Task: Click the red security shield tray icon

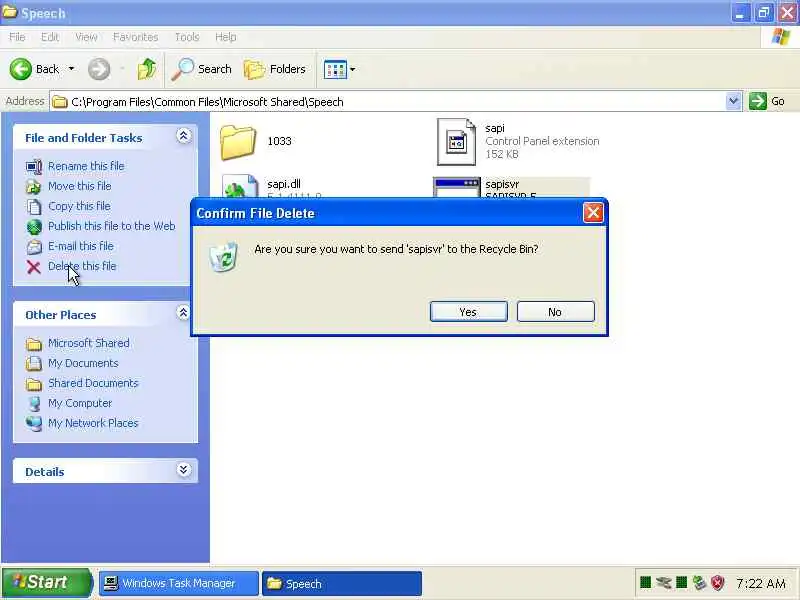Action: (x=717, y=582)
